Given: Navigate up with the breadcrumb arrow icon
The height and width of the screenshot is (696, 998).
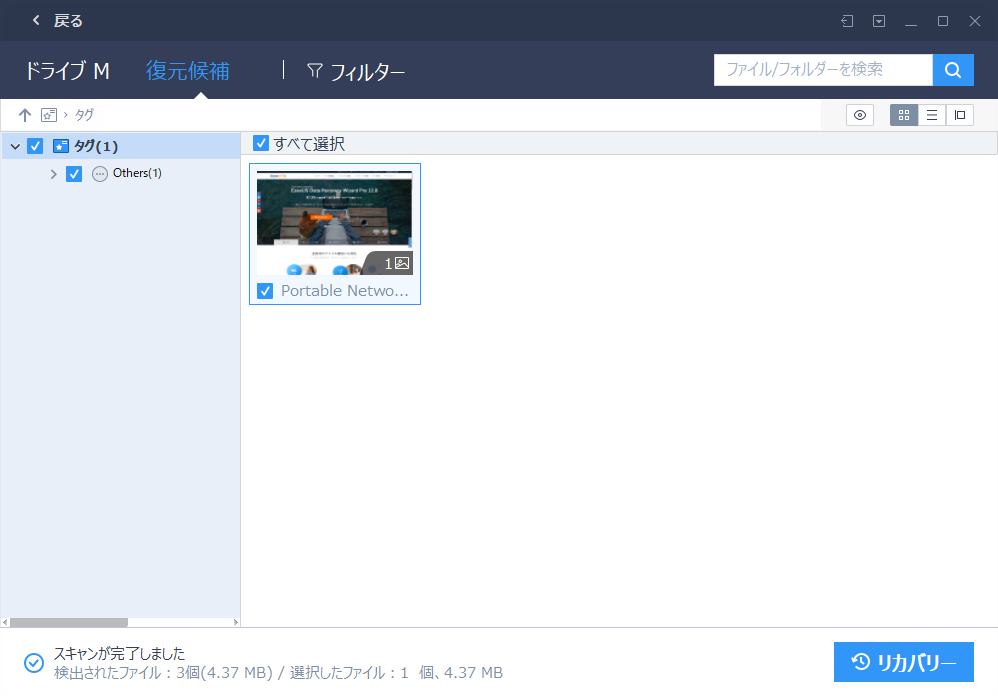Looking at the screenshot, I should click(x=24, y=114).
